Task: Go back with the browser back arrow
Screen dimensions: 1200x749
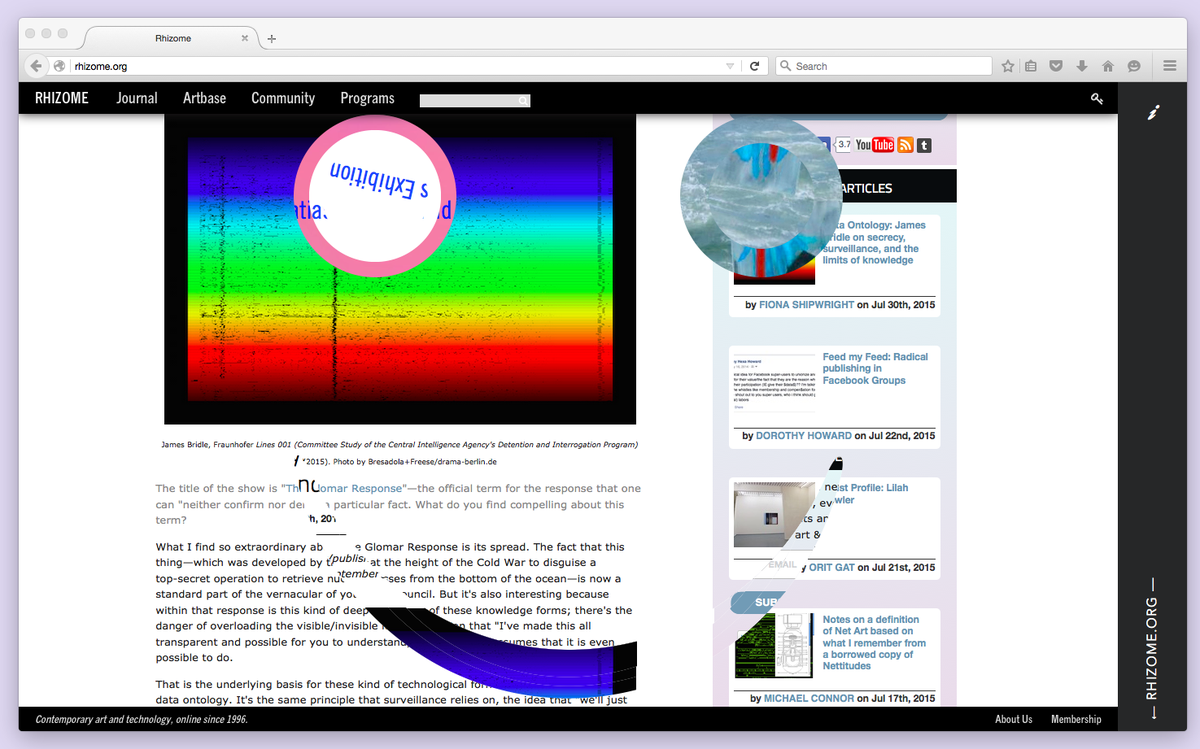Action: pyautogui.click(x=36, y=66)
